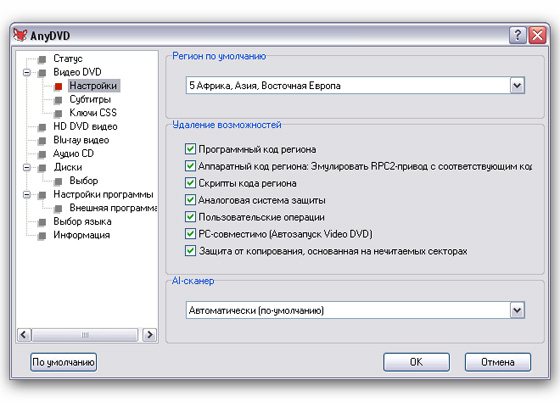This screenshot has height=402, width=560.
Task: Click the tree horizontal scrollbar thumb
Action: tap(85, 335)
